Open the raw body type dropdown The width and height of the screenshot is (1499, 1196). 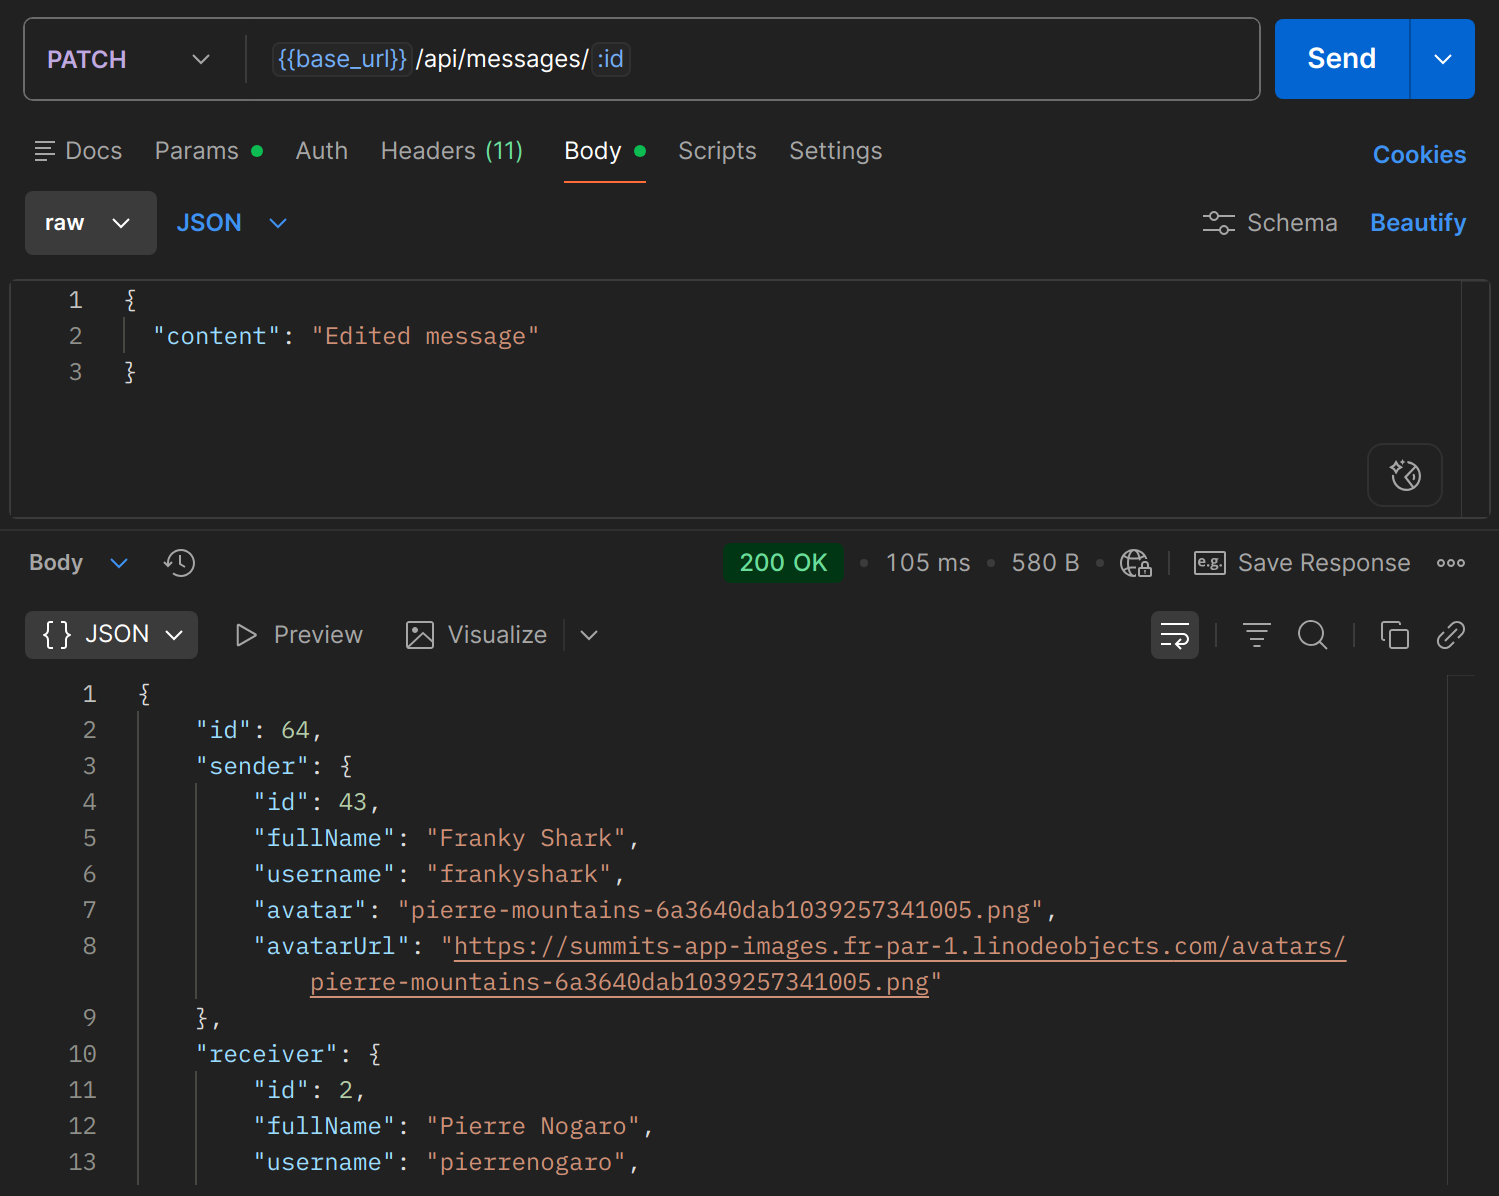90,223
